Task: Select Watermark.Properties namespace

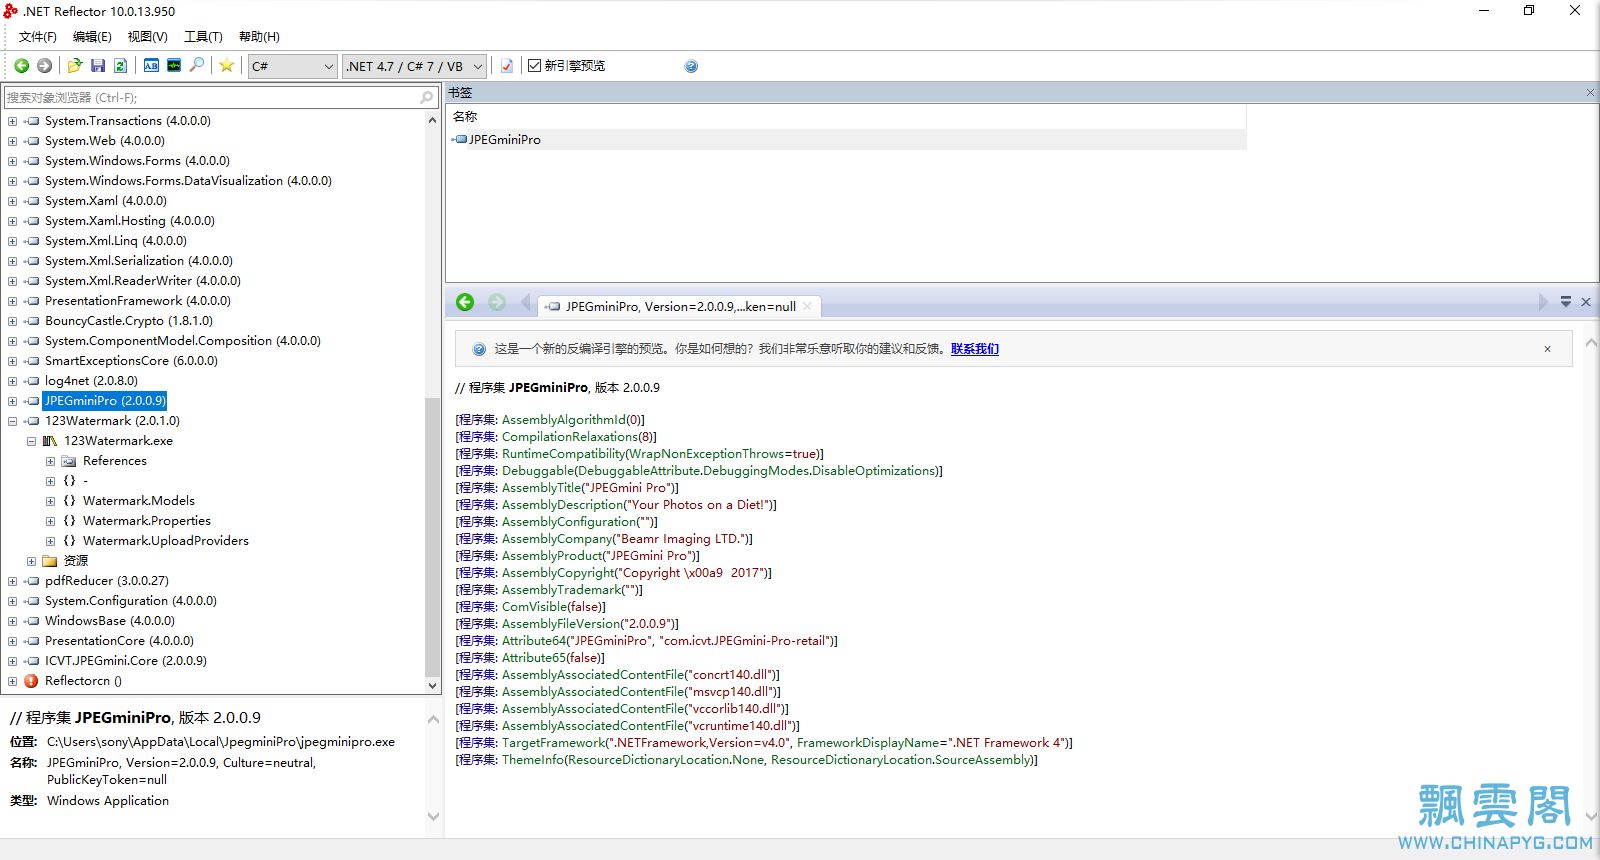Action: (147, 521)
